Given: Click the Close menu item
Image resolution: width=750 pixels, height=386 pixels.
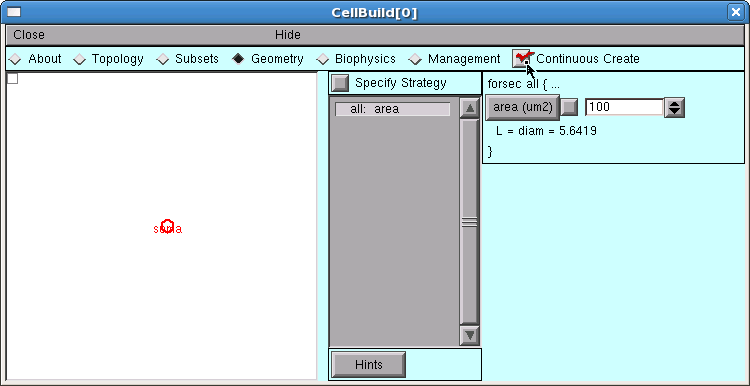Looking at the screenshot, I should coord(29,35).
